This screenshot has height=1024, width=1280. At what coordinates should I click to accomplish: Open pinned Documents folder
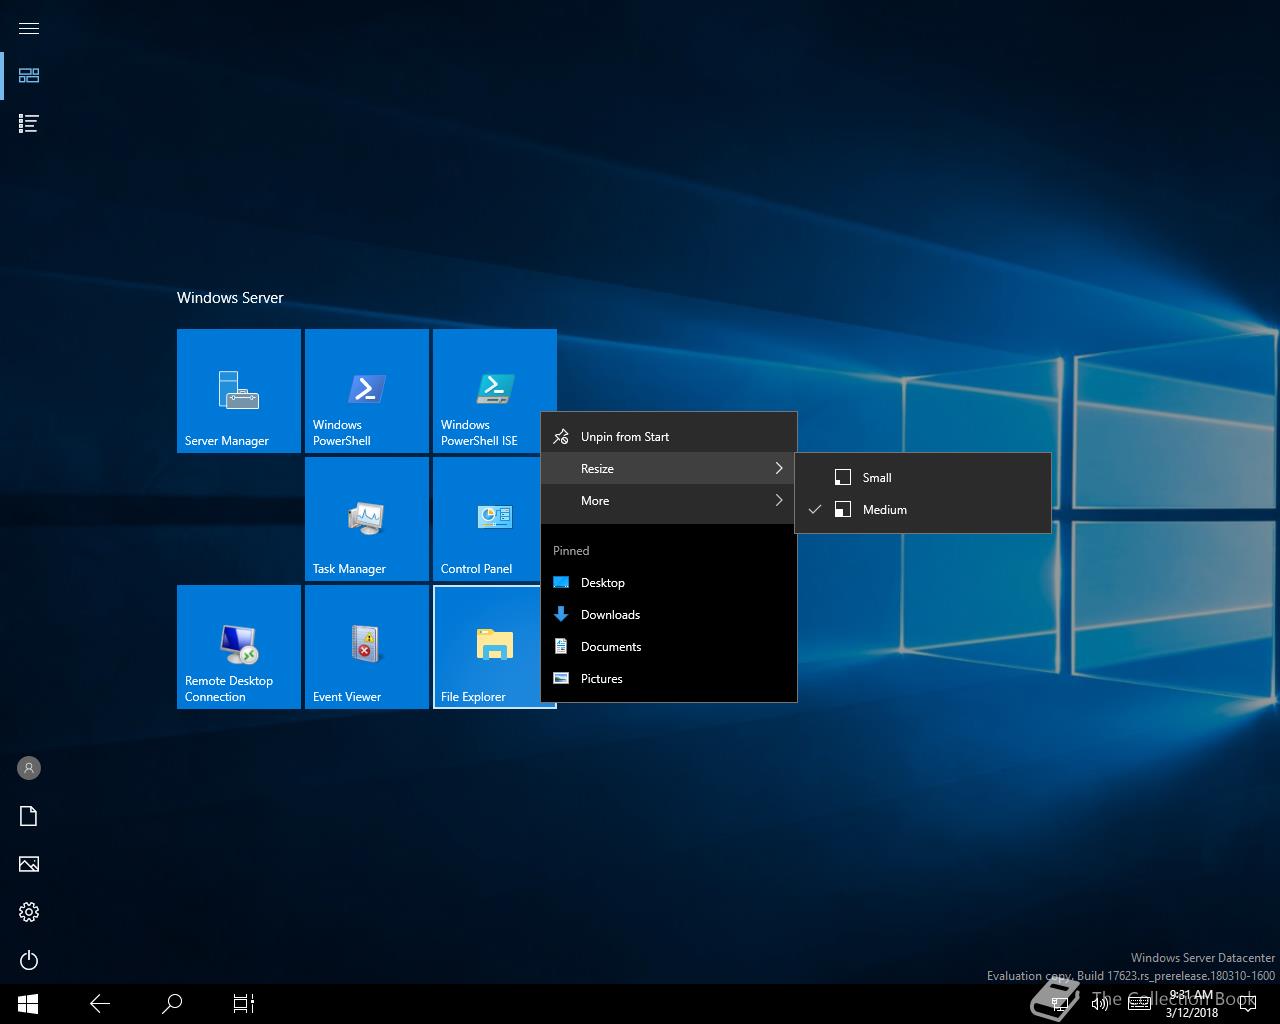click(669, 647)
